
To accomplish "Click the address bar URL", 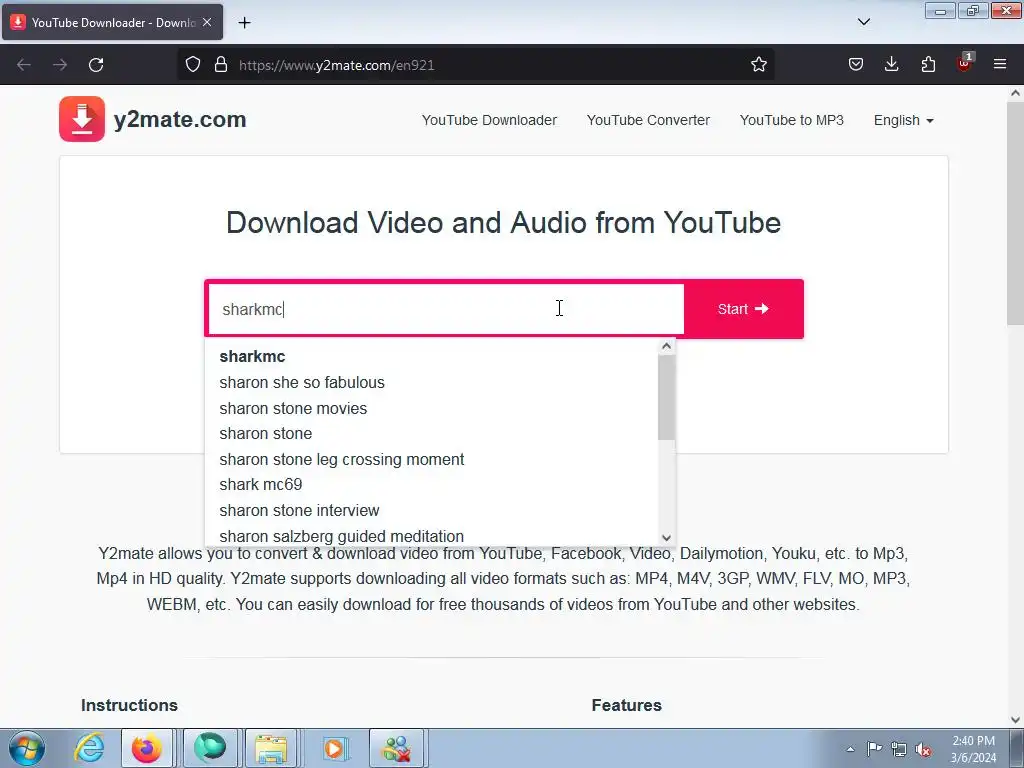I will tap(336, 65).
